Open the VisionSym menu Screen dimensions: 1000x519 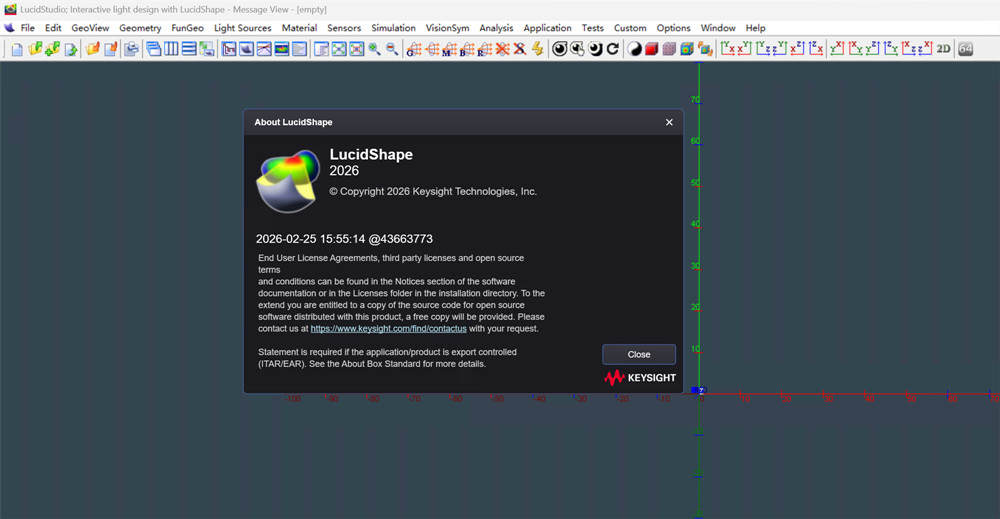[447, 28]
